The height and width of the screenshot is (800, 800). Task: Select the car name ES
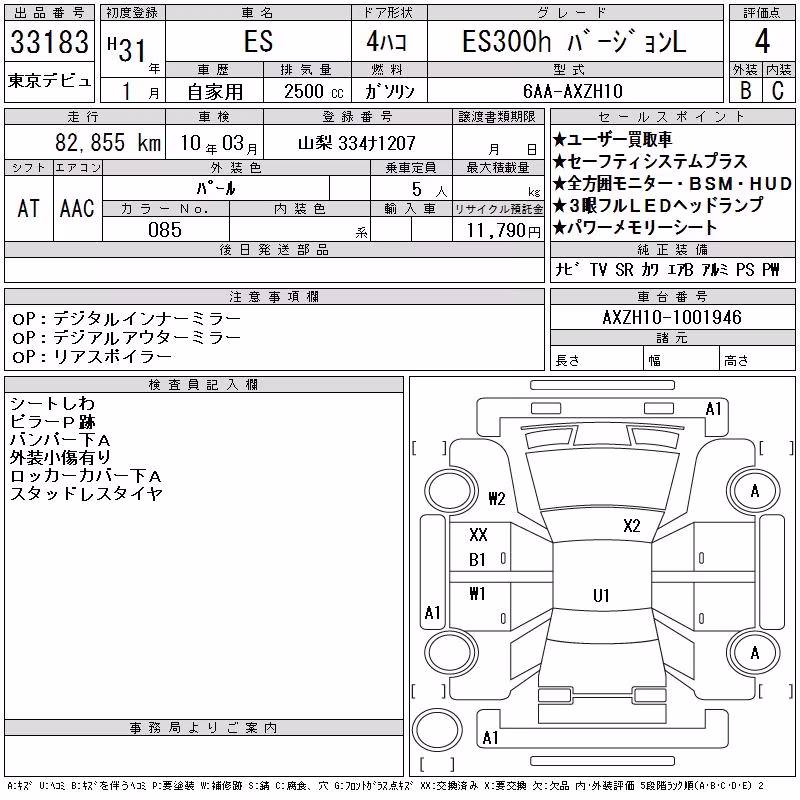[x=258, y=41]
